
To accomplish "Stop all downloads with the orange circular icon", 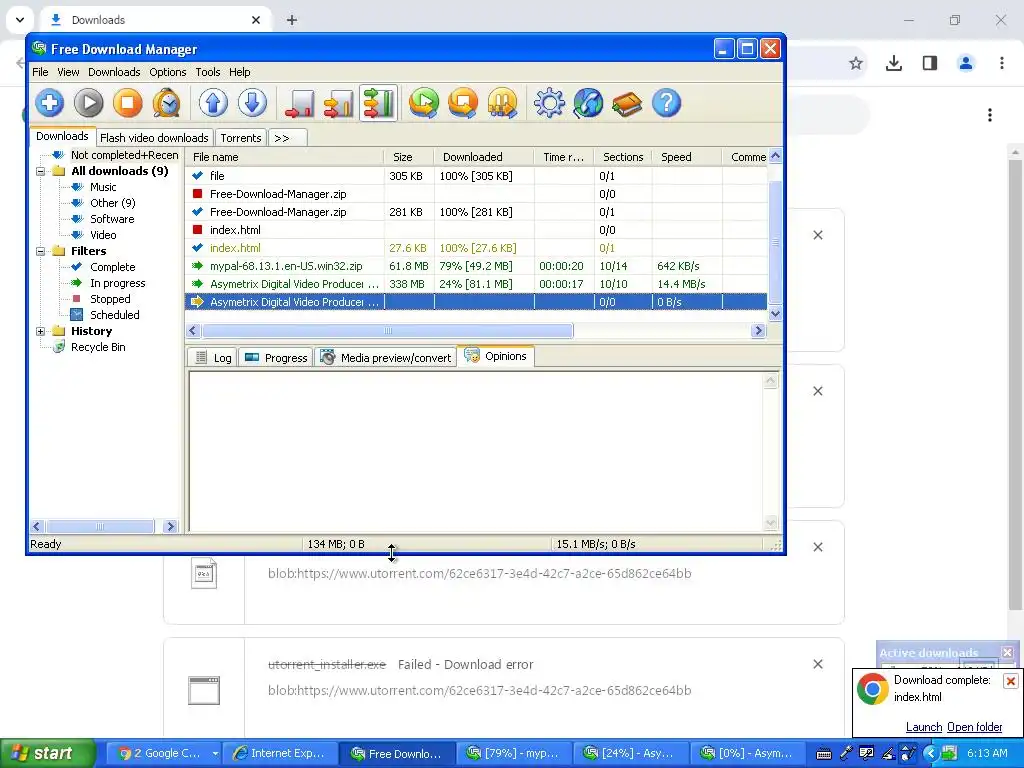I will click(463, 103).
